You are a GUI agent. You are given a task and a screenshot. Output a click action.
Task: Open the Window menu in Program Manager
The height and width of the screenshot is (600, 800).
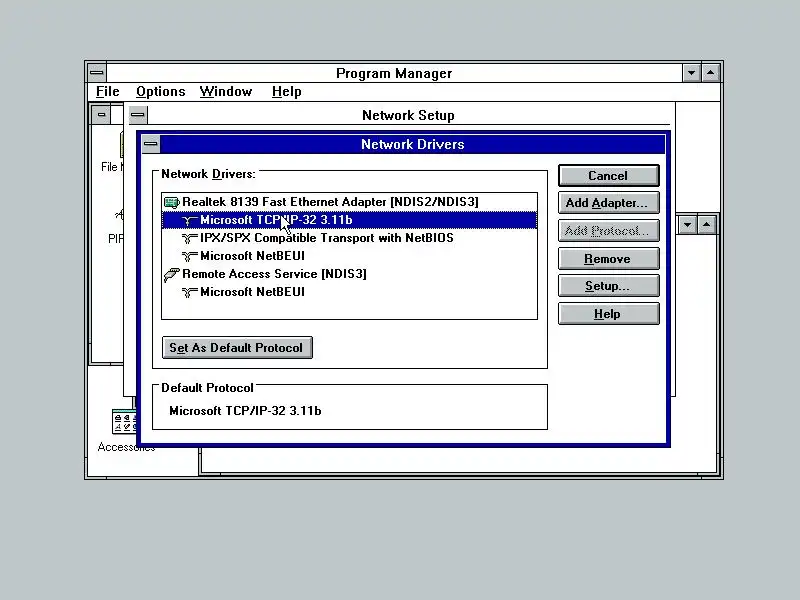click(x=226, y=92)
